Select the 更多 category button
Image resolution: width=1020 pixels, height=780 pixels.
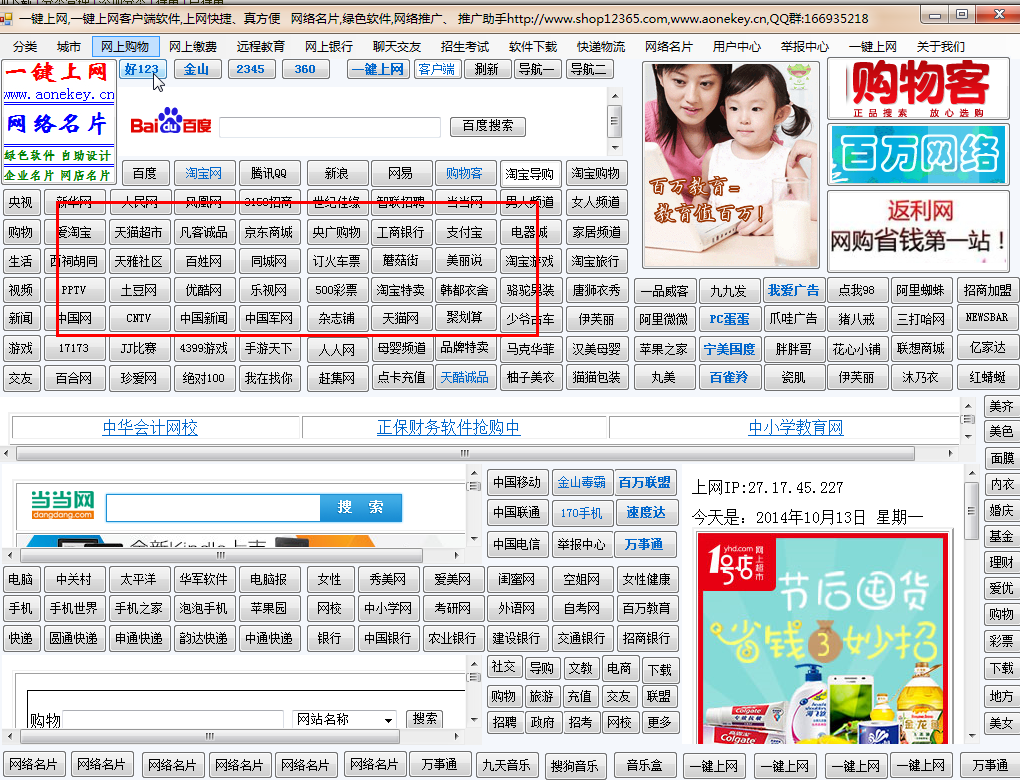coord(660,722)
